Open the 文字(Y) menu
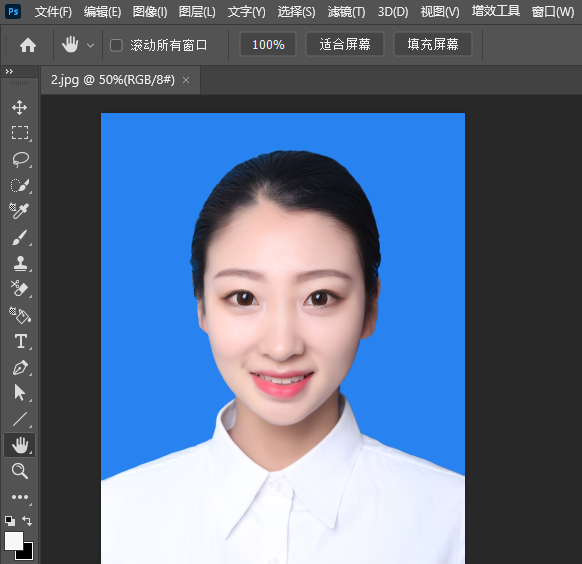The height and width of the screenshot is (564, 582). 246,12
